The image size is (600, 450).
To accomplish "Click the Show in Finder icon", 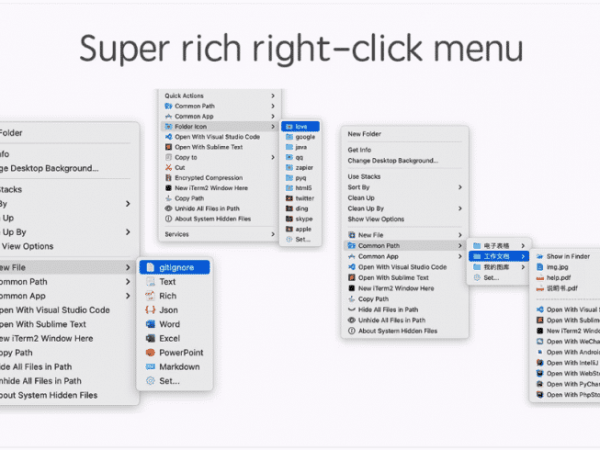I will [540, 256].
